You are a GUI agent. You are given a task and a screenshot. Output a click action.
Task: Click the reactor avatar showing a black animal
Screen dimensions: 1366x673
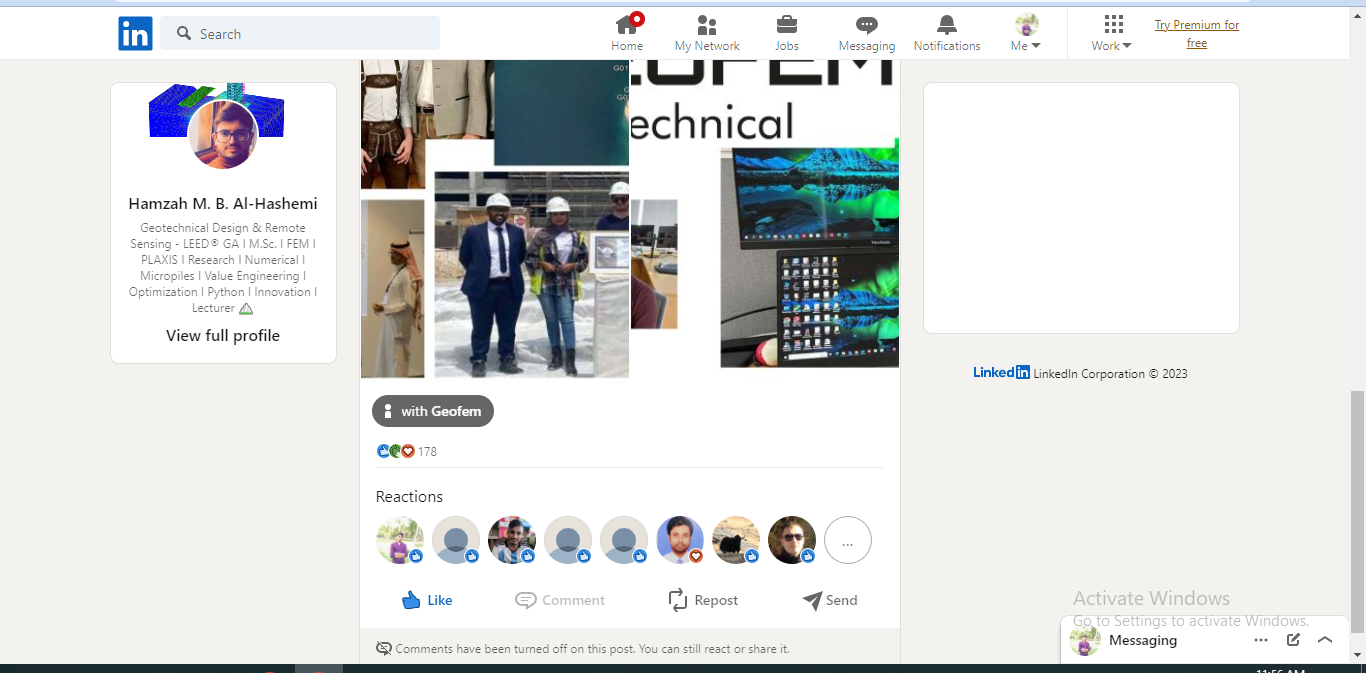[736, 540]
